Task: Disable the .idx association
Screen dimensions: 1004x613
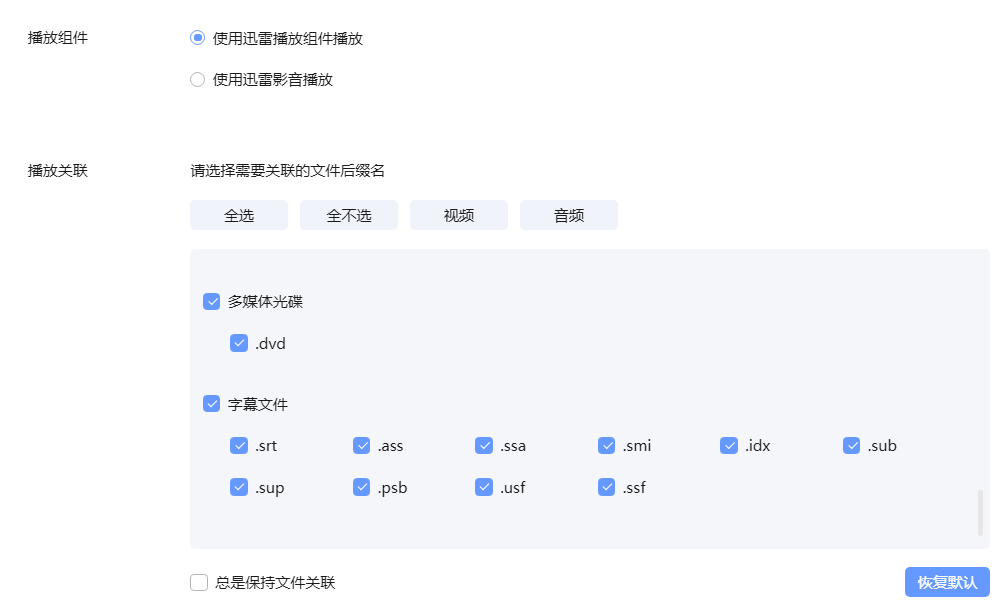Action: coord(730,445)
